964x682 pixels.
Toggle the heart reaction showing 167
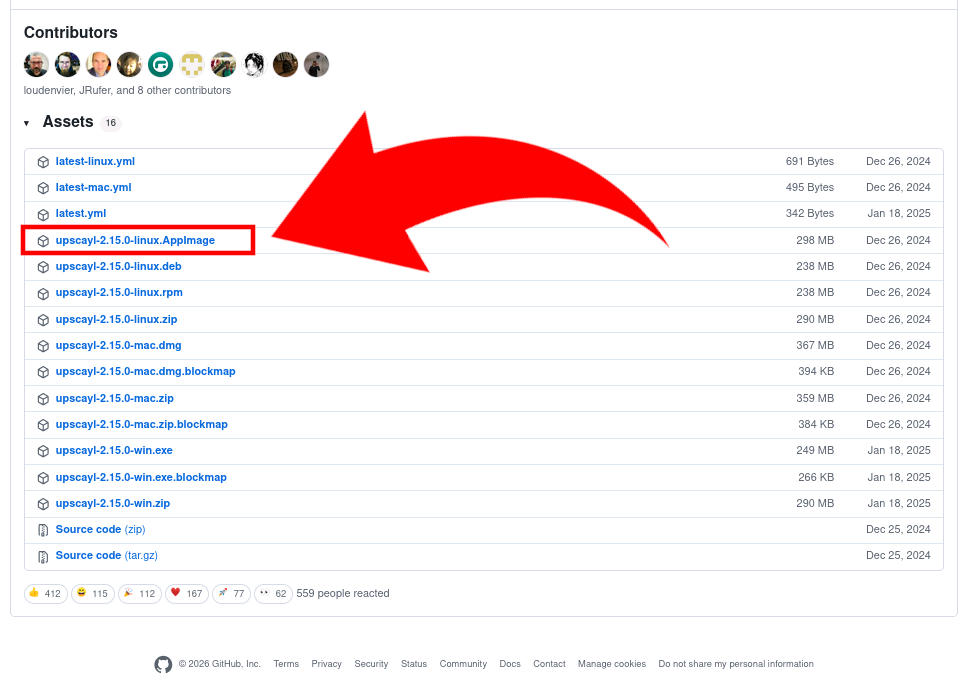pyautogui.click(x=187, y=593)
